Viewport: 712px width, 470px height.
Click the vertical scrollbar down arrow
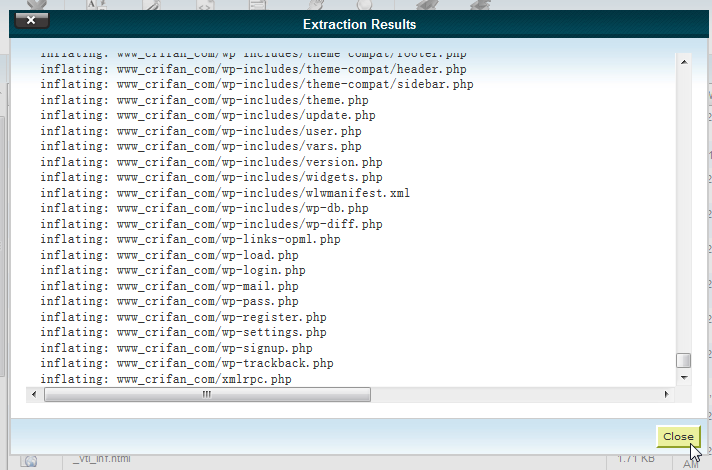[684, 377]
